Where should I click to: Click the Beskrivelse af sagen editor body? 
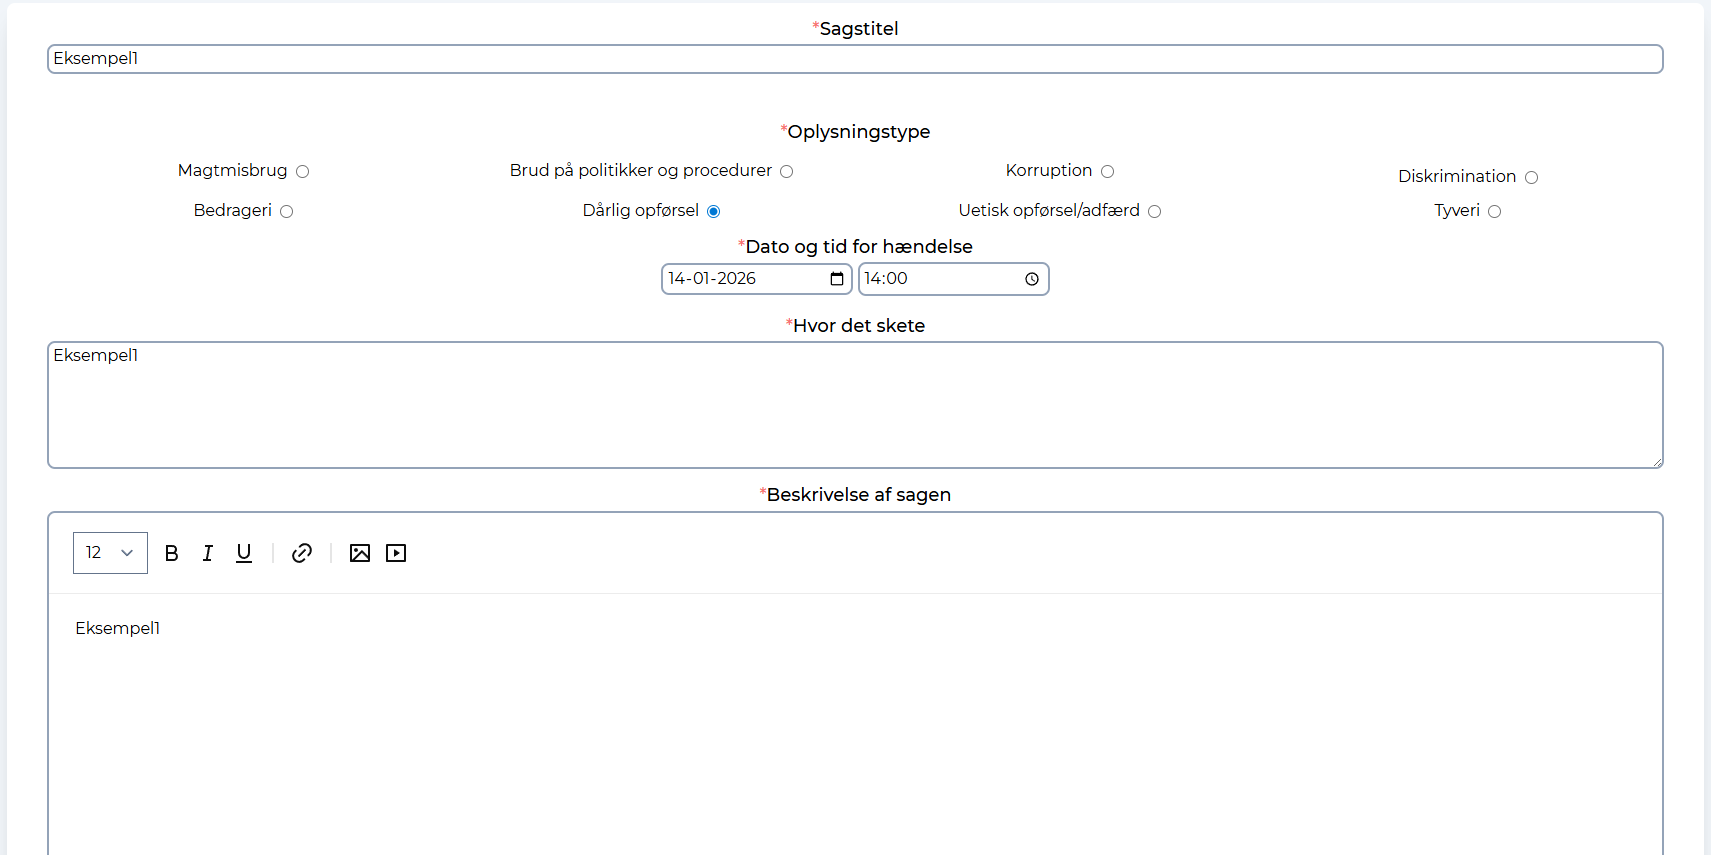[854, 720]
